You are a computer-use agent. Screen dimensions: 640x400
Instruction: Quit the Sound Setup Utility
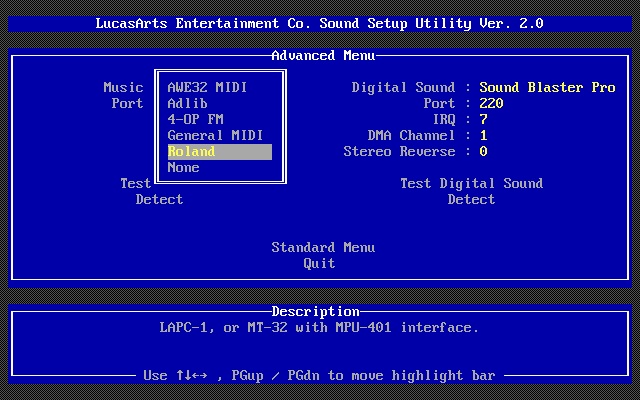[319, 263]
